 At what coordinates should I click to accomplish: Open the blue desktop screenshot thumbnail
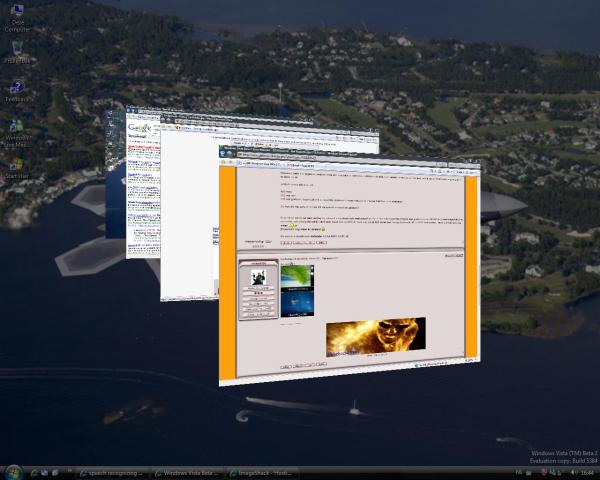tap(297, 303)
